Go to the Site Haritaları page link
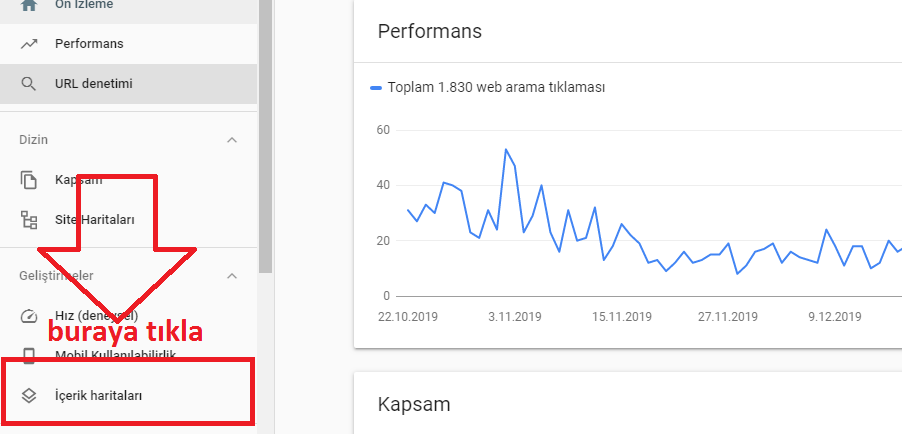This screenshot has height=434, width=902. (94, 219)
